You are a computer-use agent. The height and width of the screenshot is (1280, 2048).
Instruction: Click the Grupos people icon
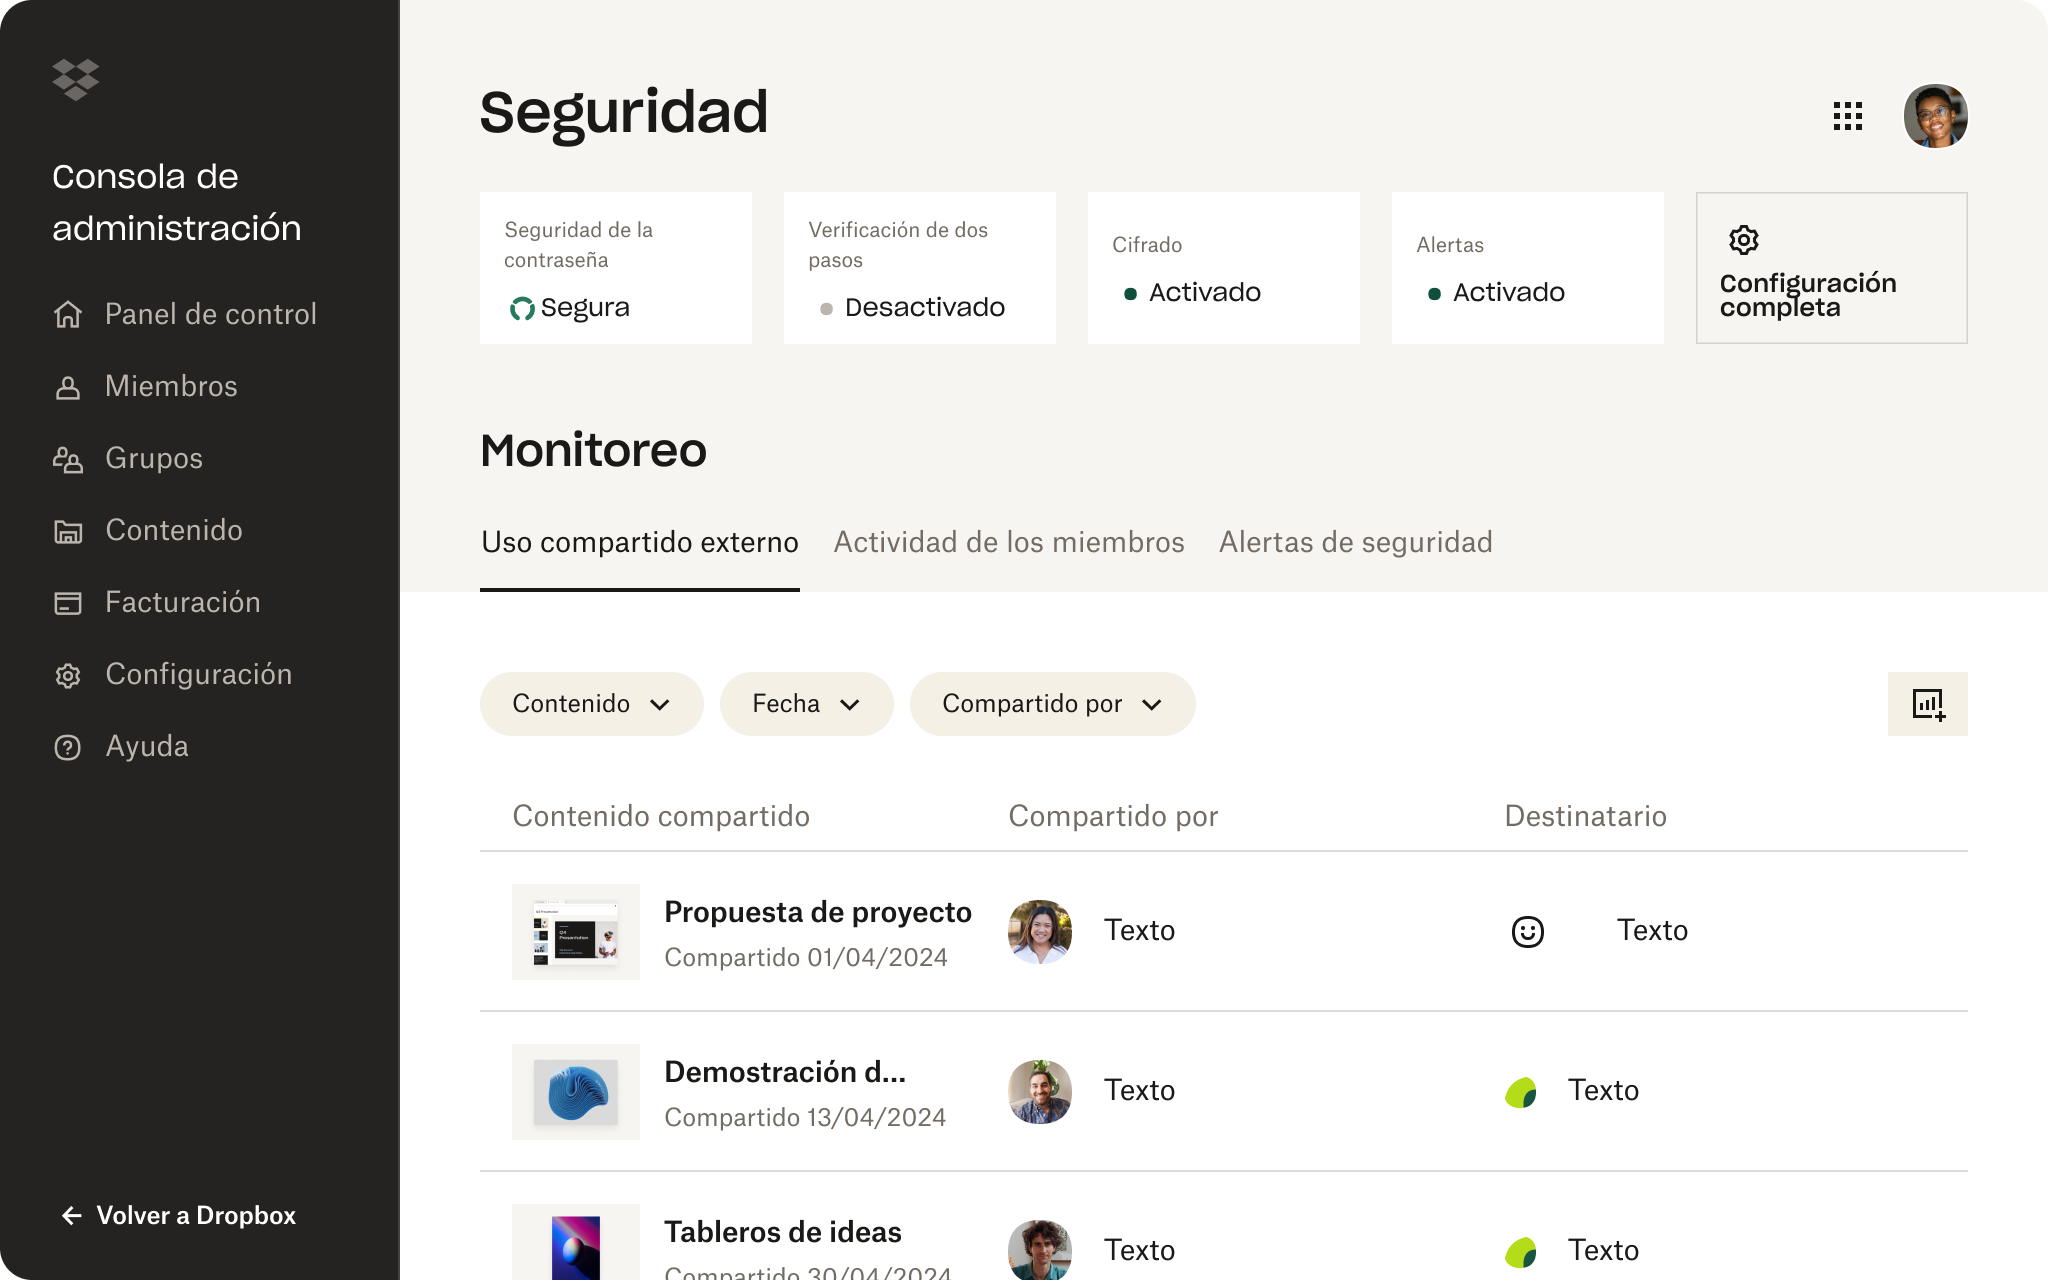point(68,459)
